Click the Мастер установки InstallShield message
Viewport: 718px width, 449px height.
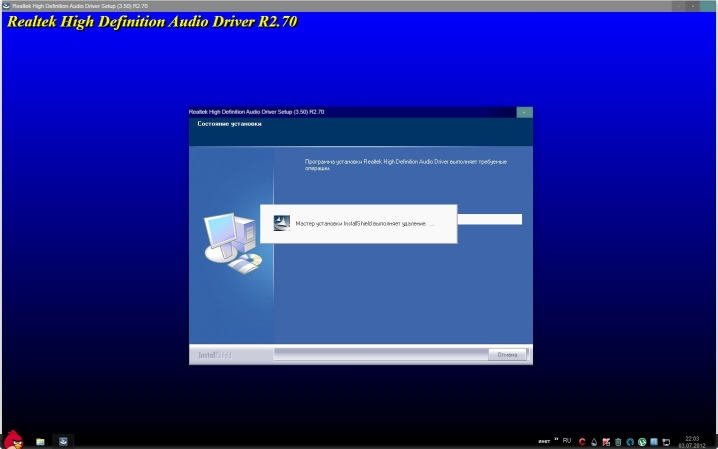(x=364, y=224)
